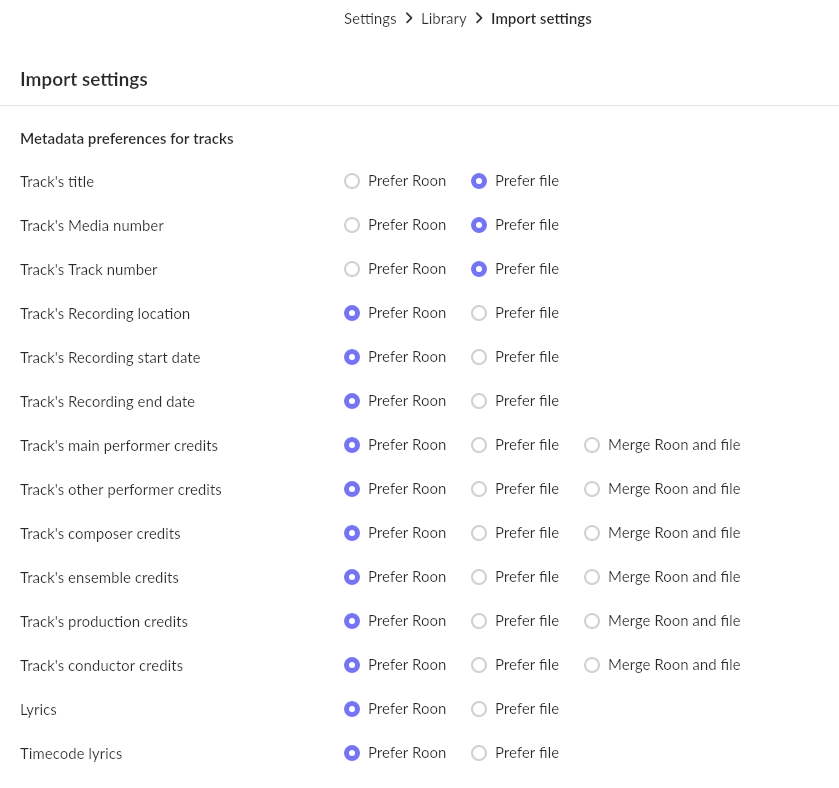This screenshot has width=839, height=788.
Task: Go to Library breadcrumb
Action: [443, 19]
